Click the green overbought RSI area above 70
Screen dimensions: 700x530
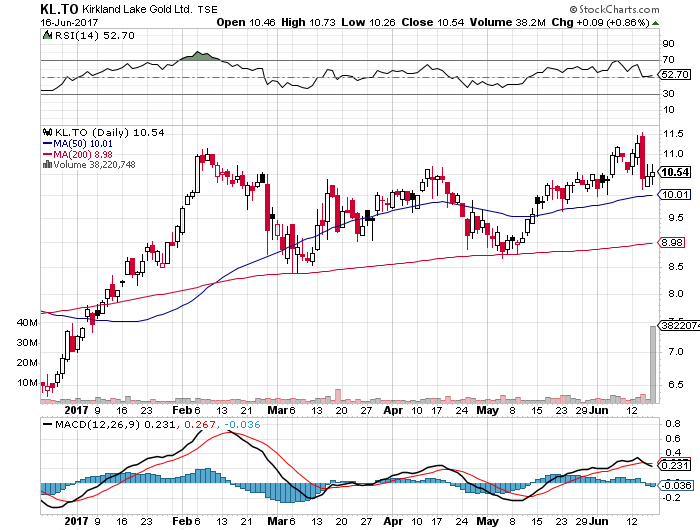click(x=199, y=56)
